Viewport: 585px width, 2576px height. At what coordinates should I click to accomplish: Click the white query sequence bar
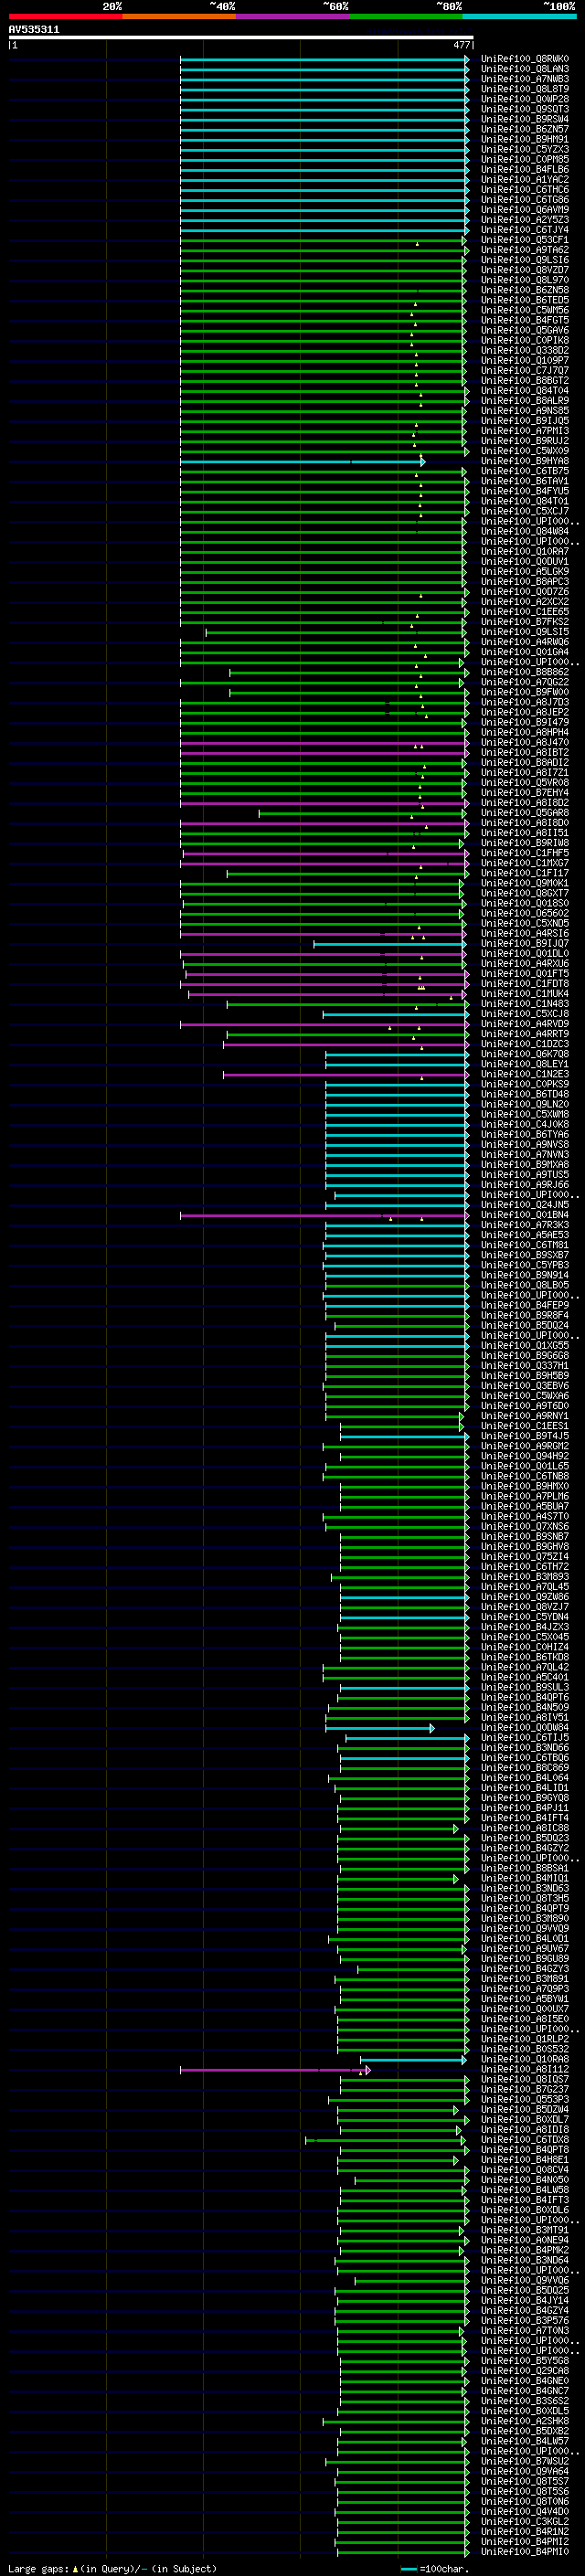(241, 38)
